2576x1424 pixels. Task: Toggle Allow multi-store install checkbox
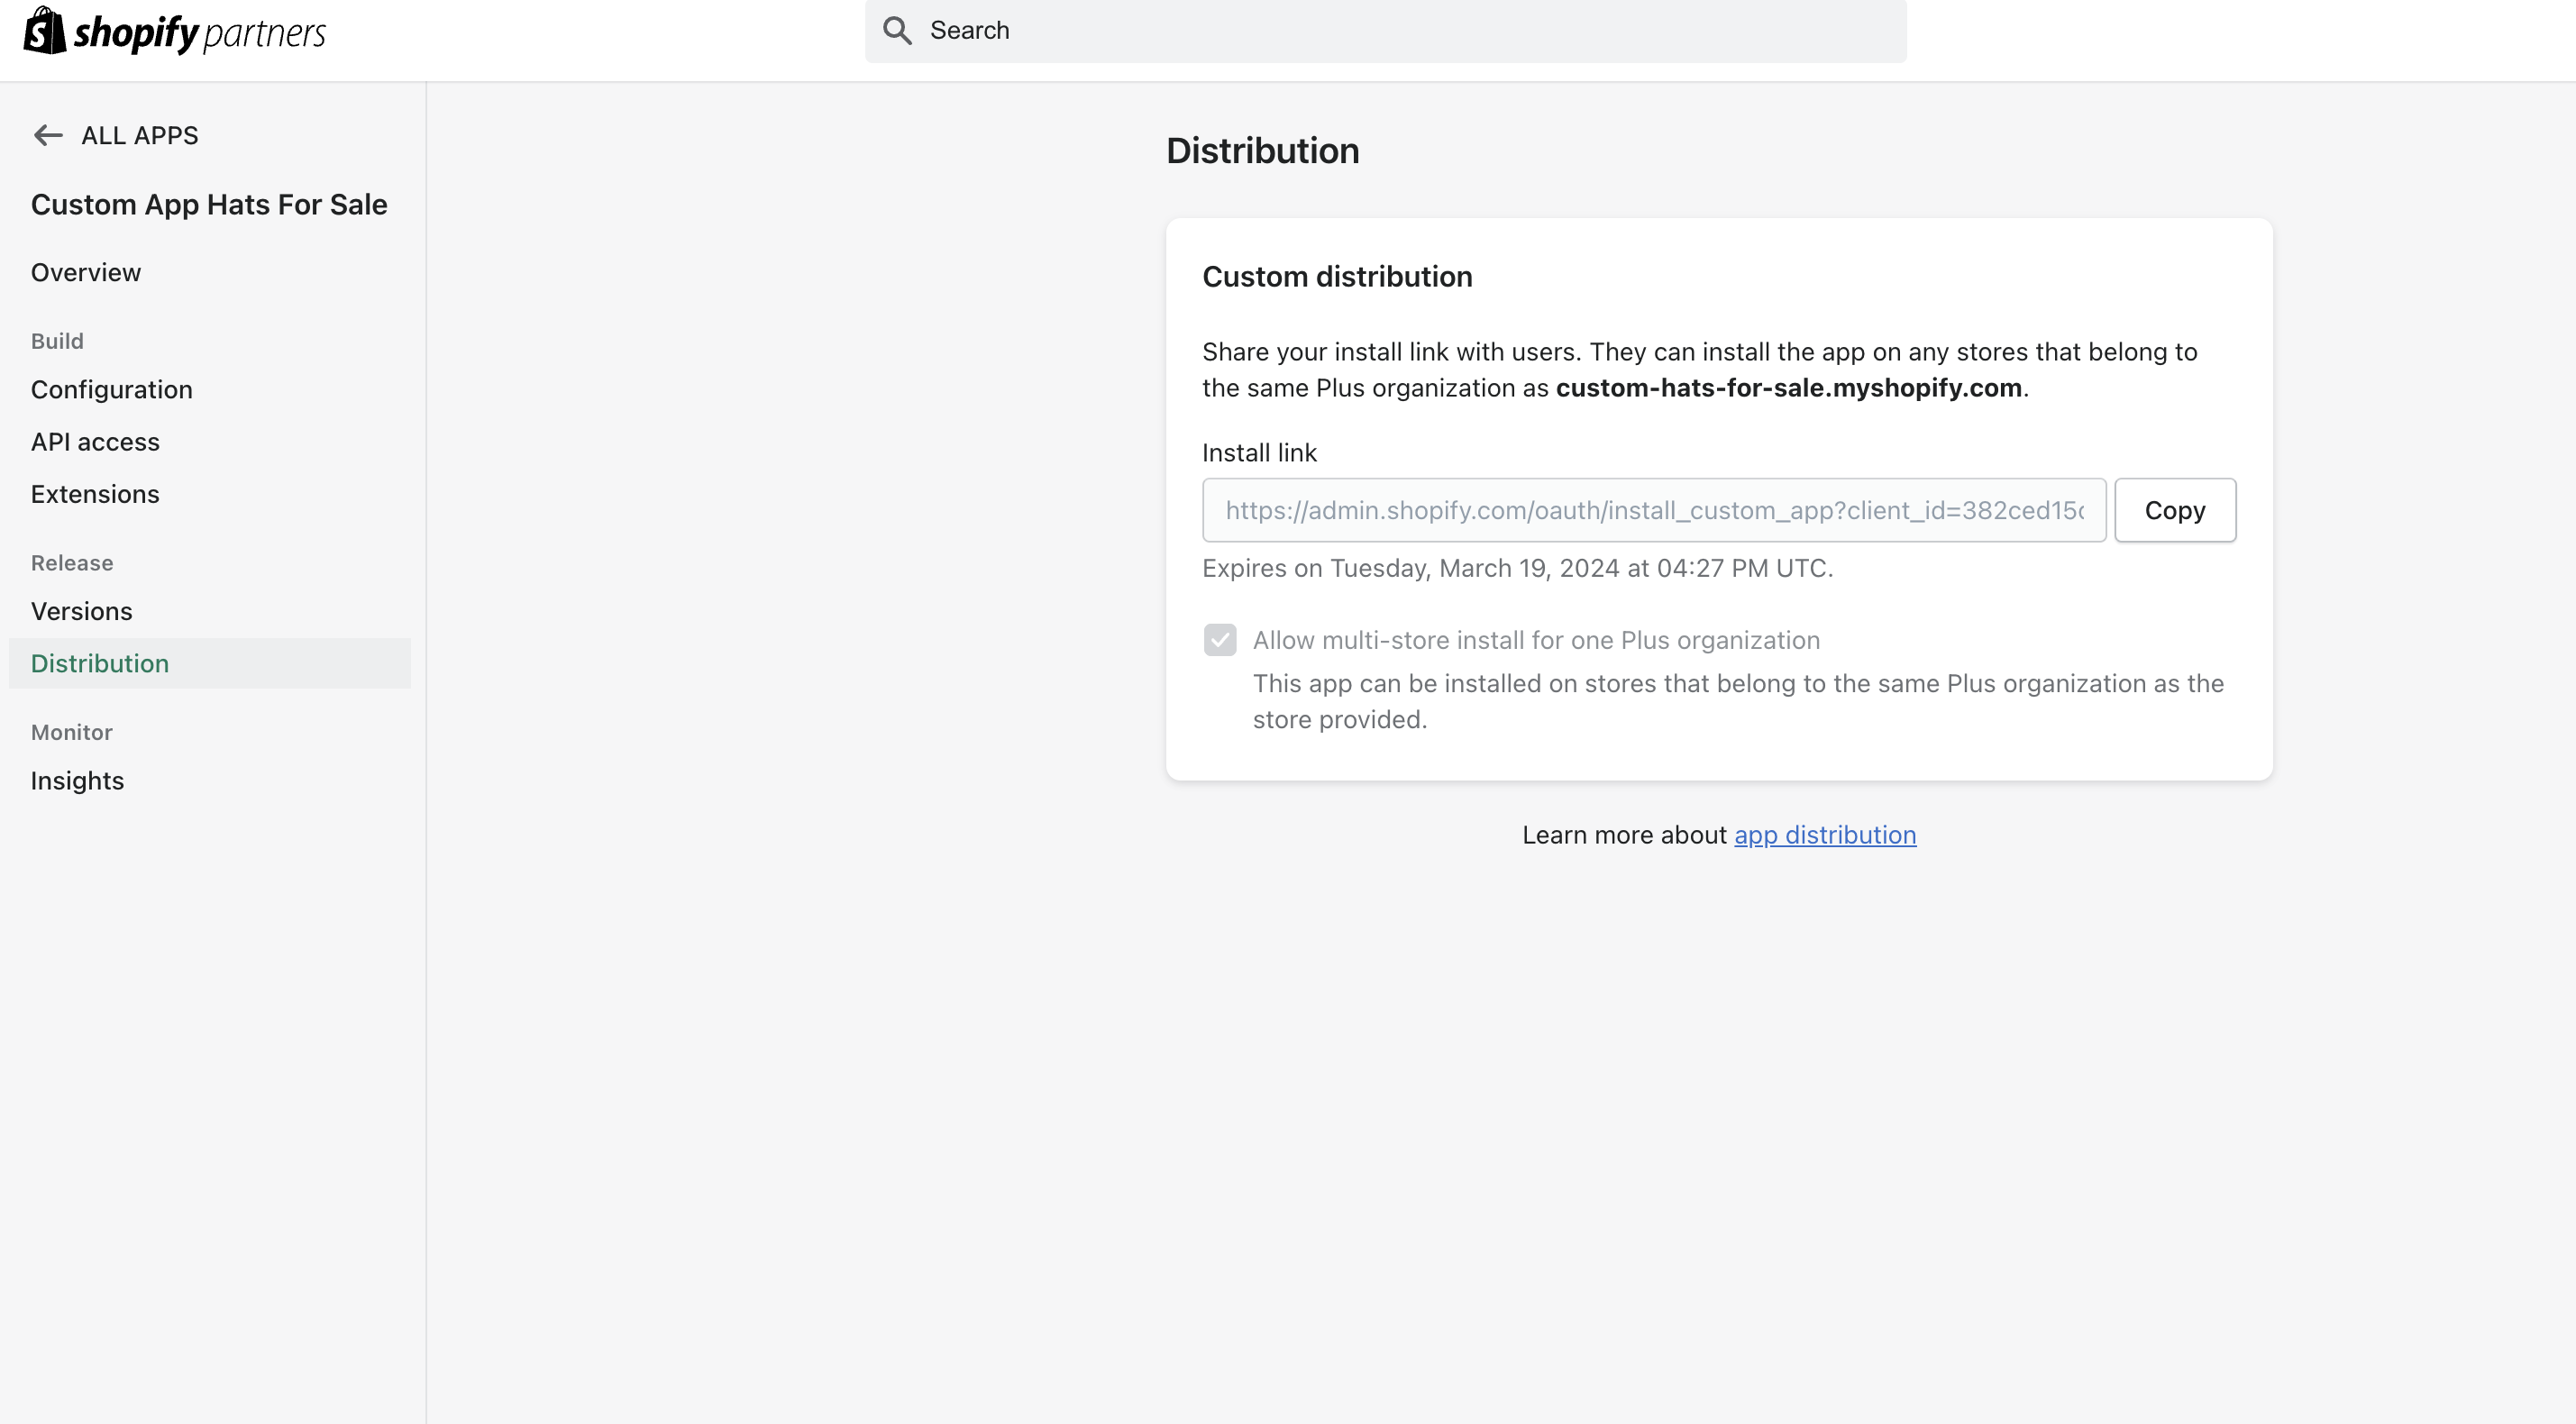1220,640
